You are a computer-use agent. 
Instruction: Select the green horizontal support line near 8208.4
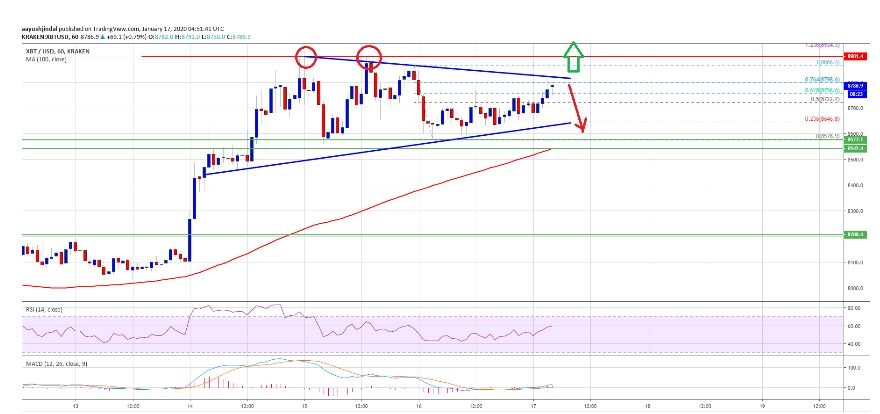pyautogui.click(x=432, y=234)
